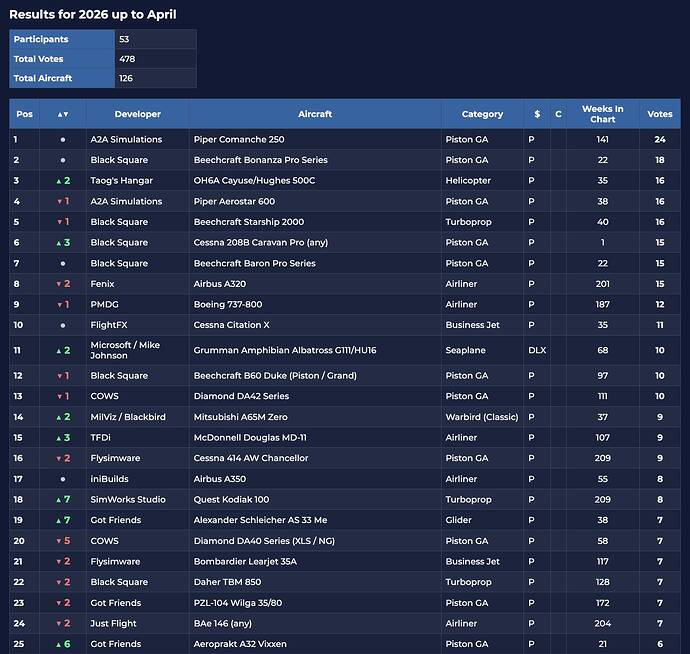690x654 pixels.
Task: Click the 201 weeks value in Fenix row
Action: [x=602, y=284]
